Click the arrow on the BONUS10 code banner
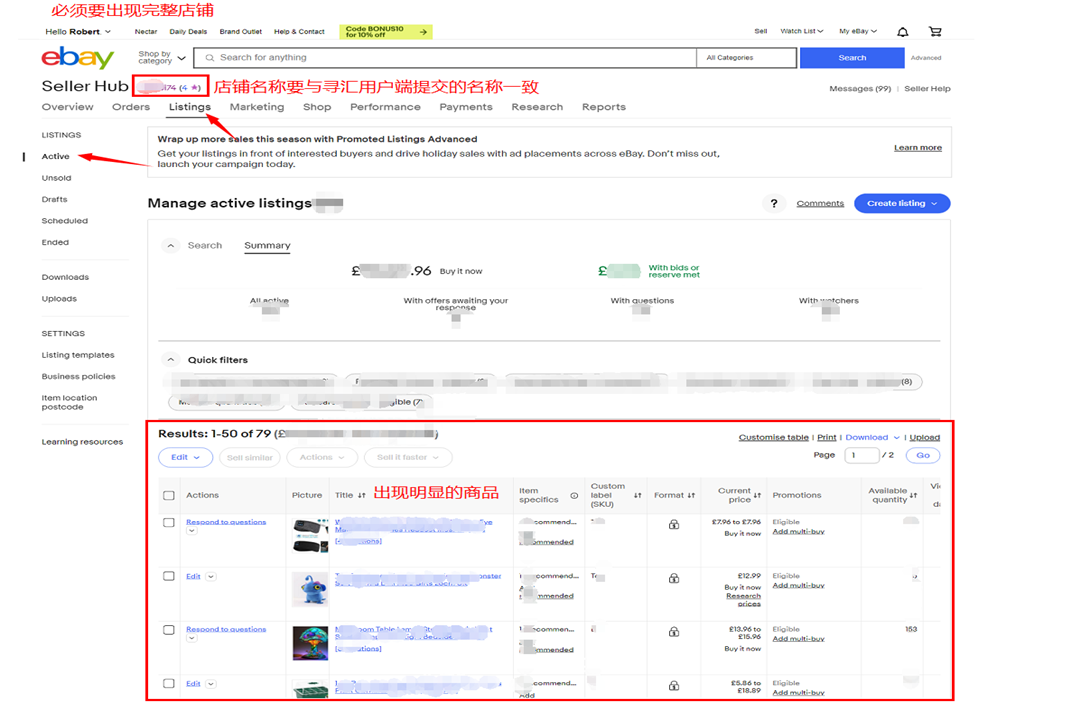Viewport: 1081px width, 704px height. coord(423,32)
